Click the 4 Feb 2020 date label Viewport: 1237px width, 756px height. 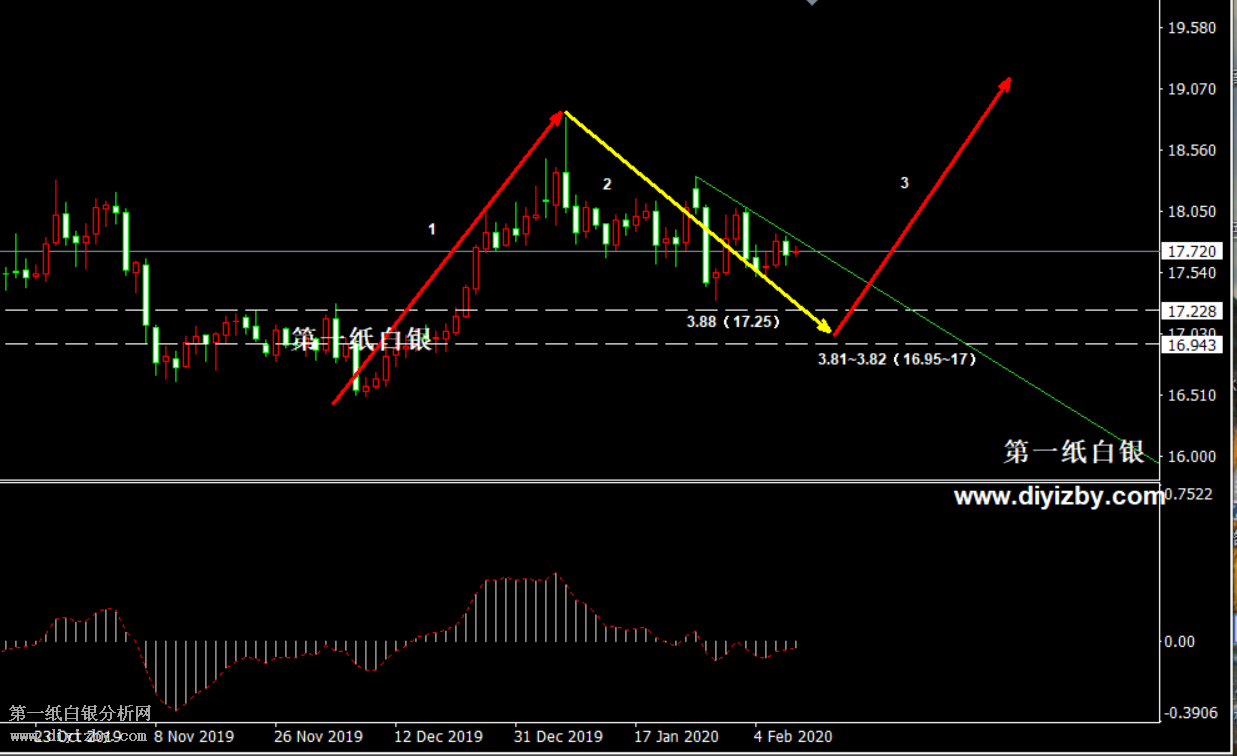[x=793, y=737]
